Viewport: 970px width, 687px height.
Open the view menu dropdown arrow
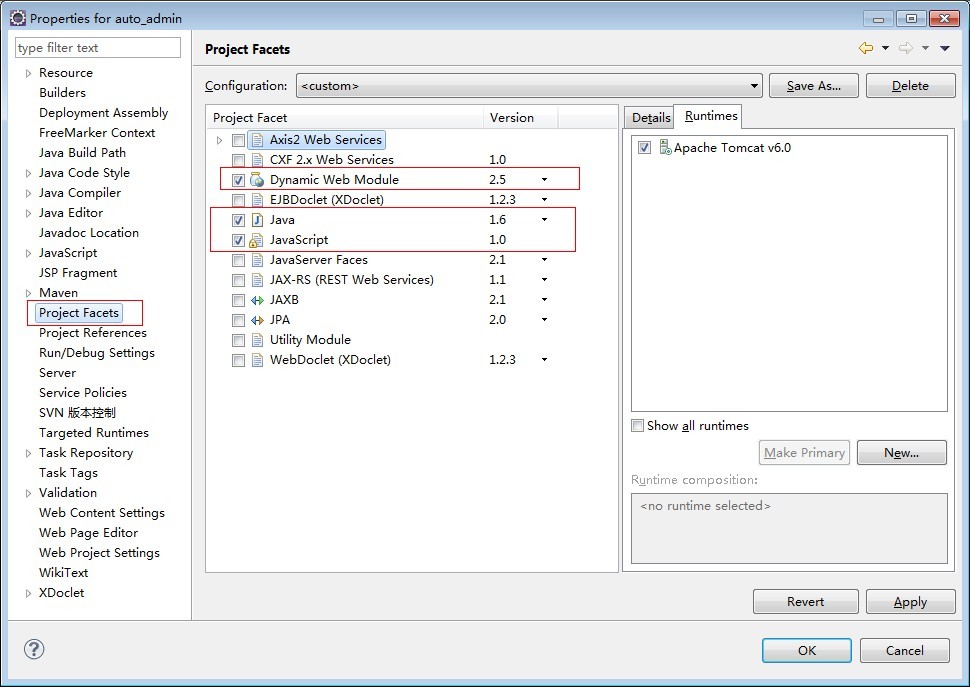[945, 48]
